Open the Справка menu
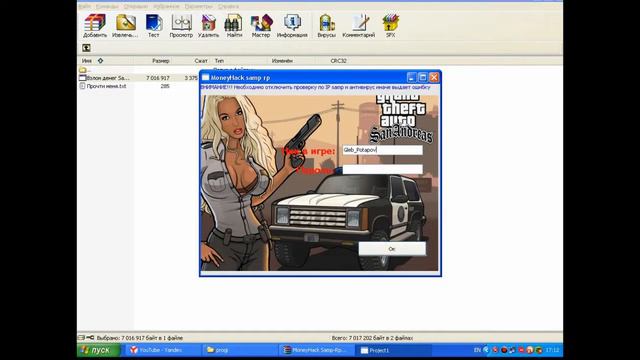This screenshot has height=360, width=640. (228, 7)
